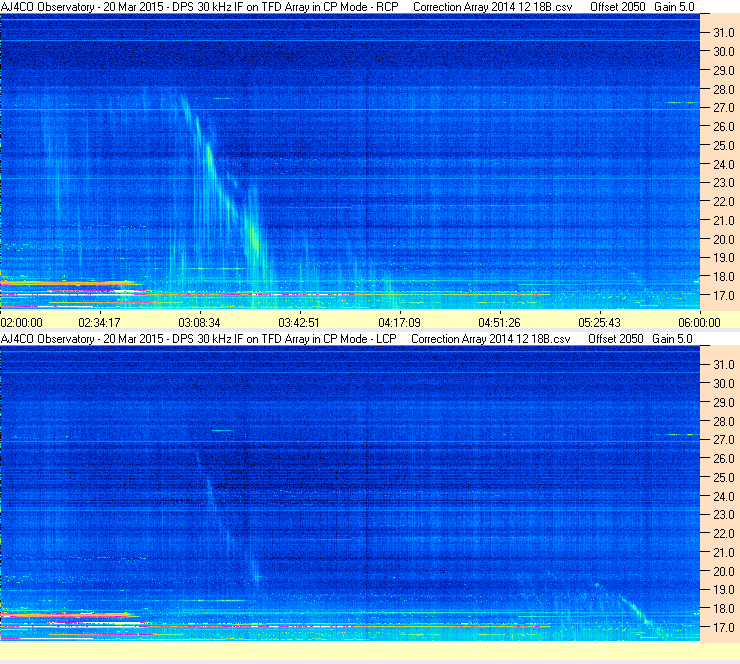Click the 30.0 frequency label on LCP chart
This screenshot has height=664, width=740.
[x=724, y=384]
